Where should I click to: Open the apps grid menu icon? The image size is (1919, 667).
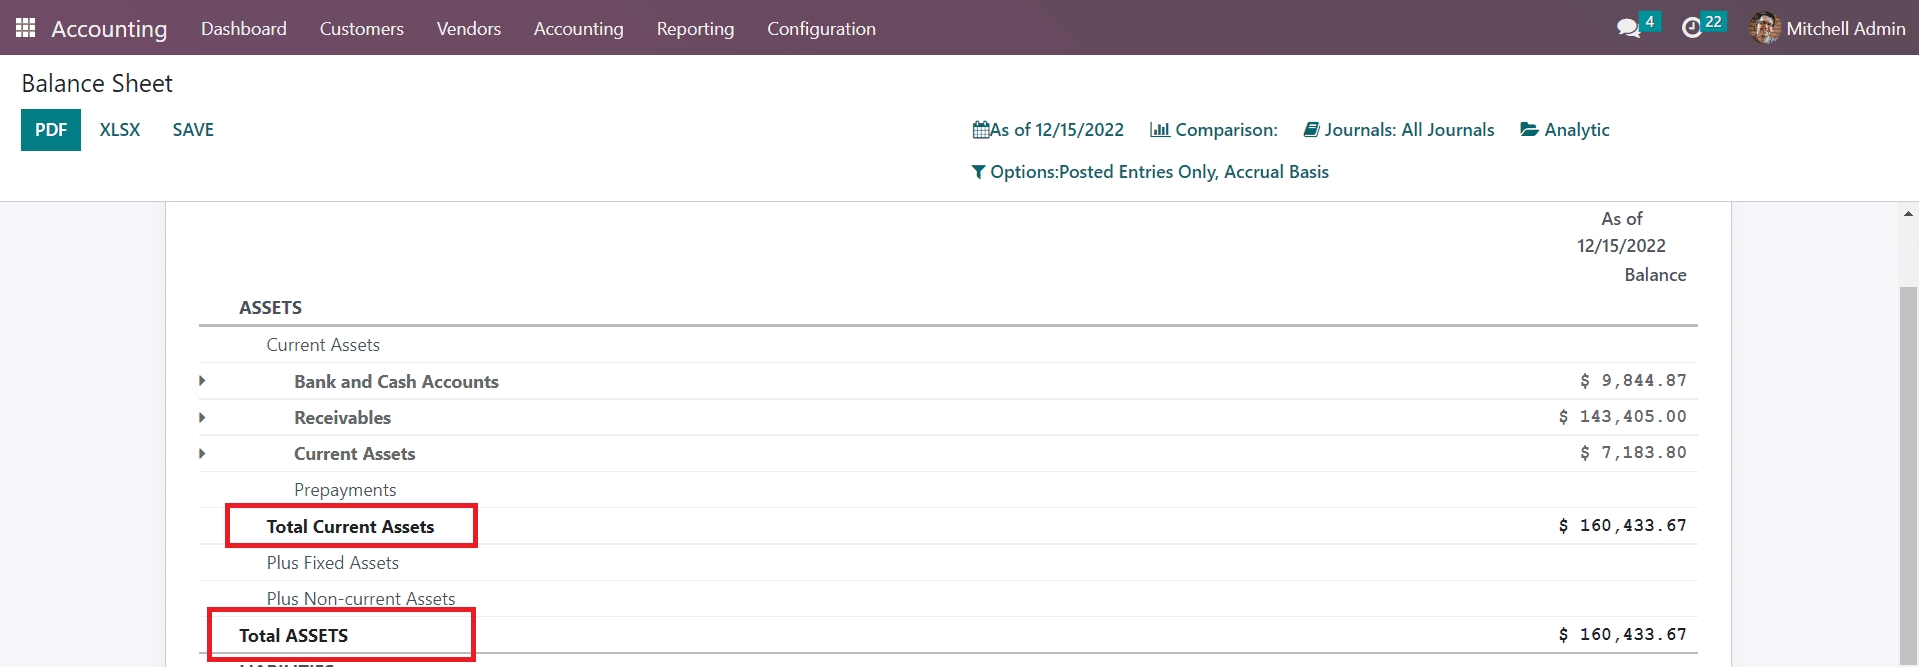(26, 28)
